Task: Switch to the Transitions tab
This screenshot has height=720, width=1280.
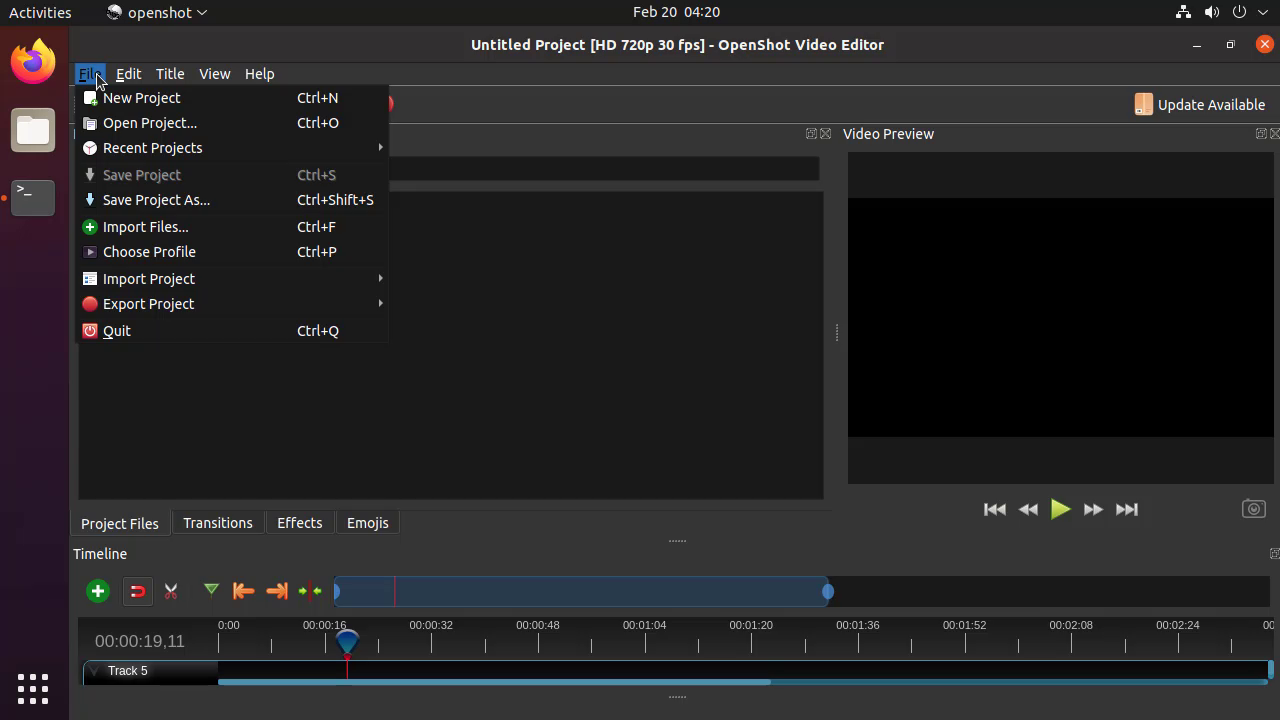Action: [217, 523]
